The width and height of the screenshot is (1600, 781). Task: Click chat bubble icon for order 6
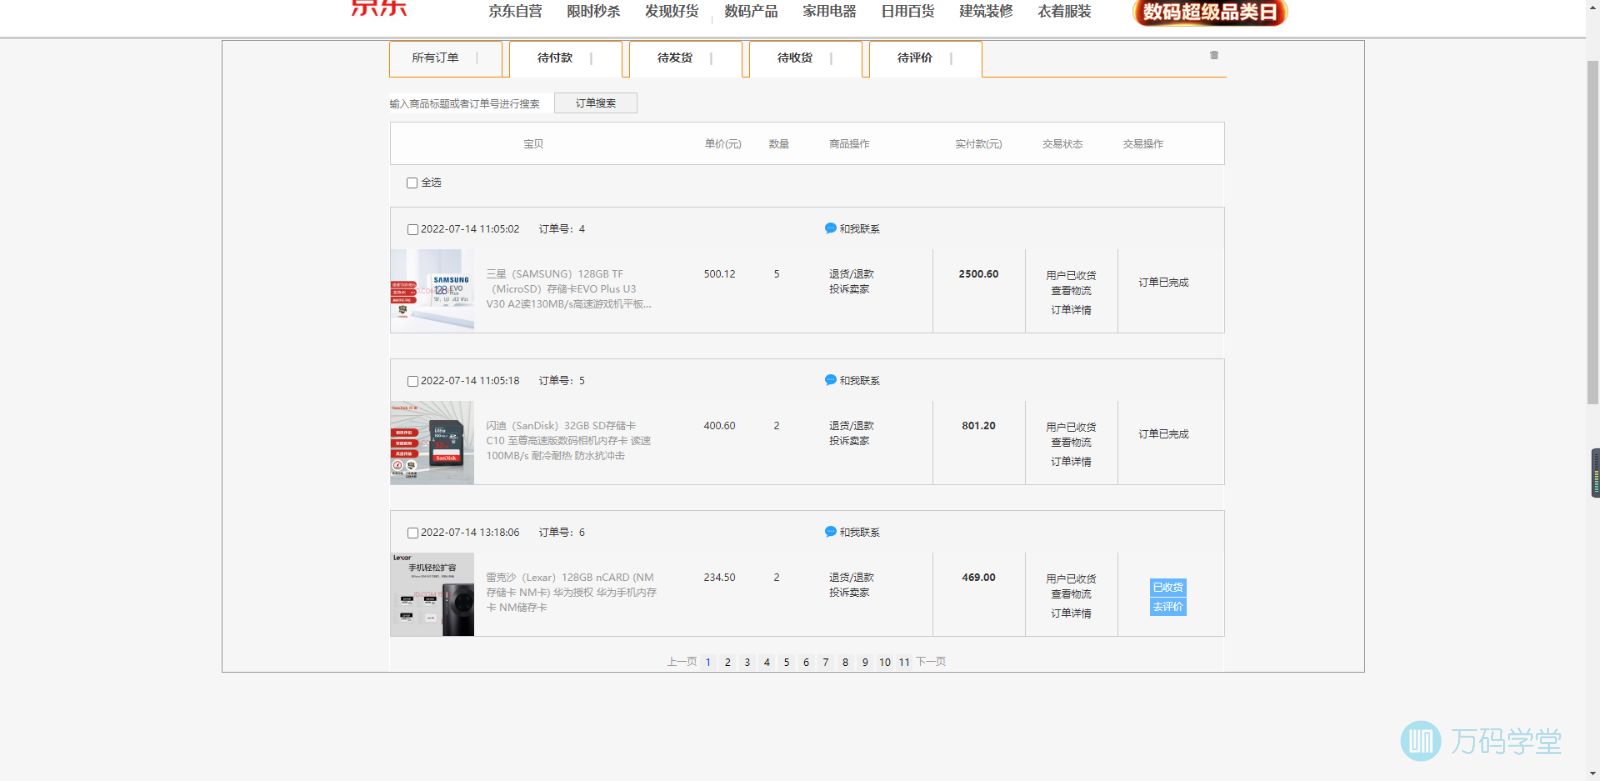pos(830,532)
